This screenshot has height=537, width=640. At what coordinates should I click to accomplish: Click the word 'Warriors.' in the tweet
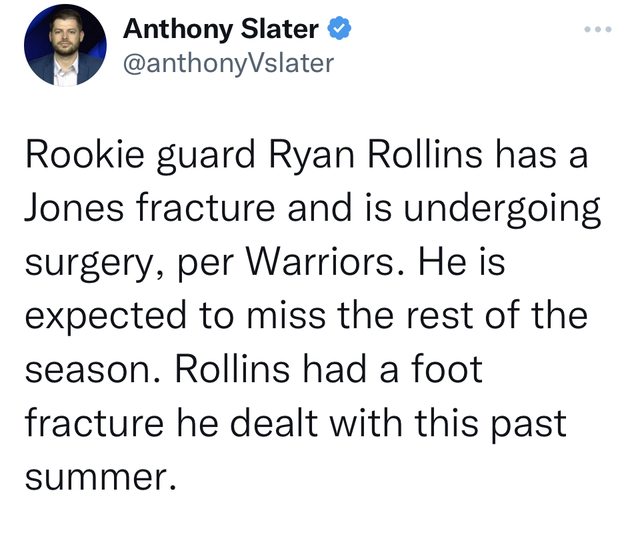pos(326,262)
